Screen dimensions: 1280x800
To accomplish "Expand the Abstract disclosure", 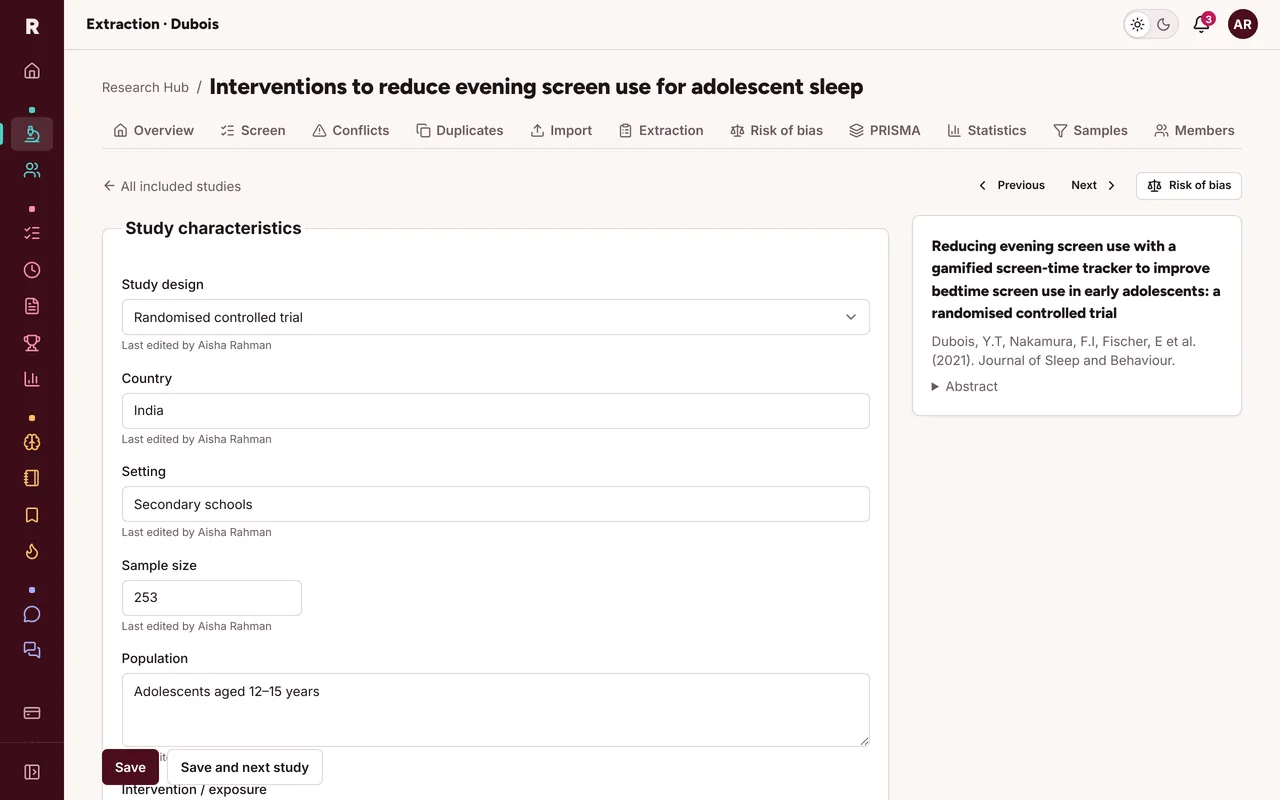I will click(x=965, y=386).
